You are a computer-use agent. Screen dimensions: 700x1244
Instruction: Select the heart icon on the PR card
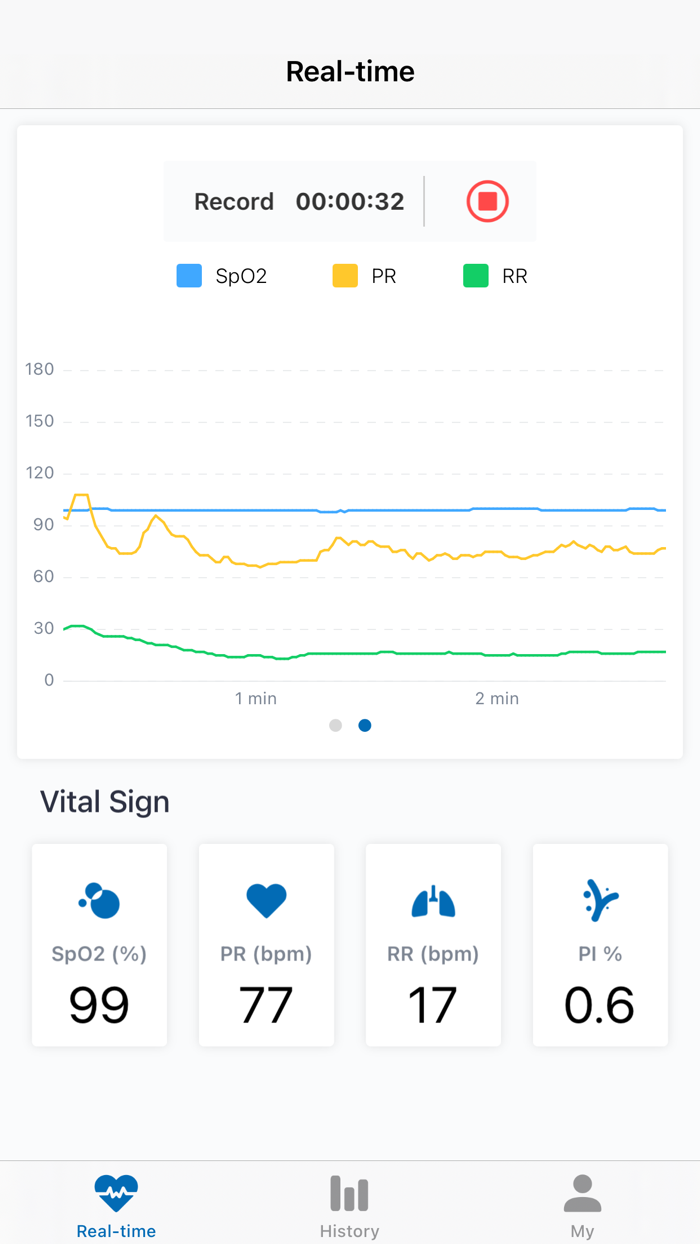point(266,899)
